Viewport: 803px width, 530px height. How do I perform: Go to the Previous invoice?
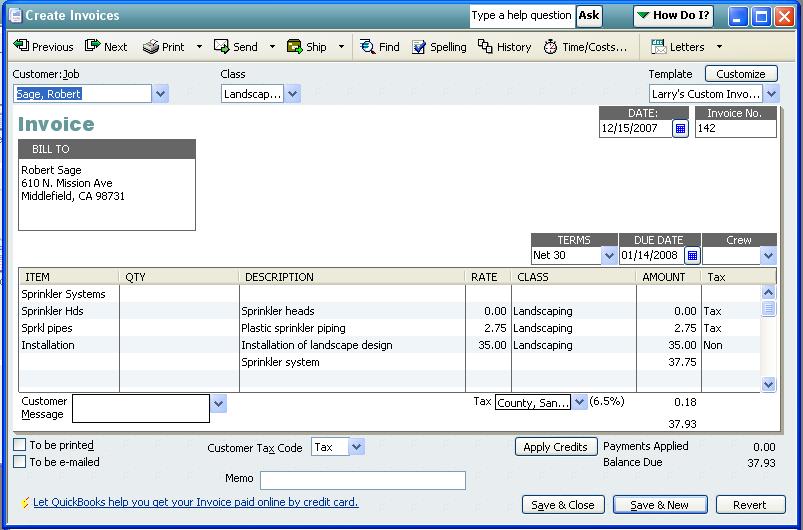tap(43, 47)
